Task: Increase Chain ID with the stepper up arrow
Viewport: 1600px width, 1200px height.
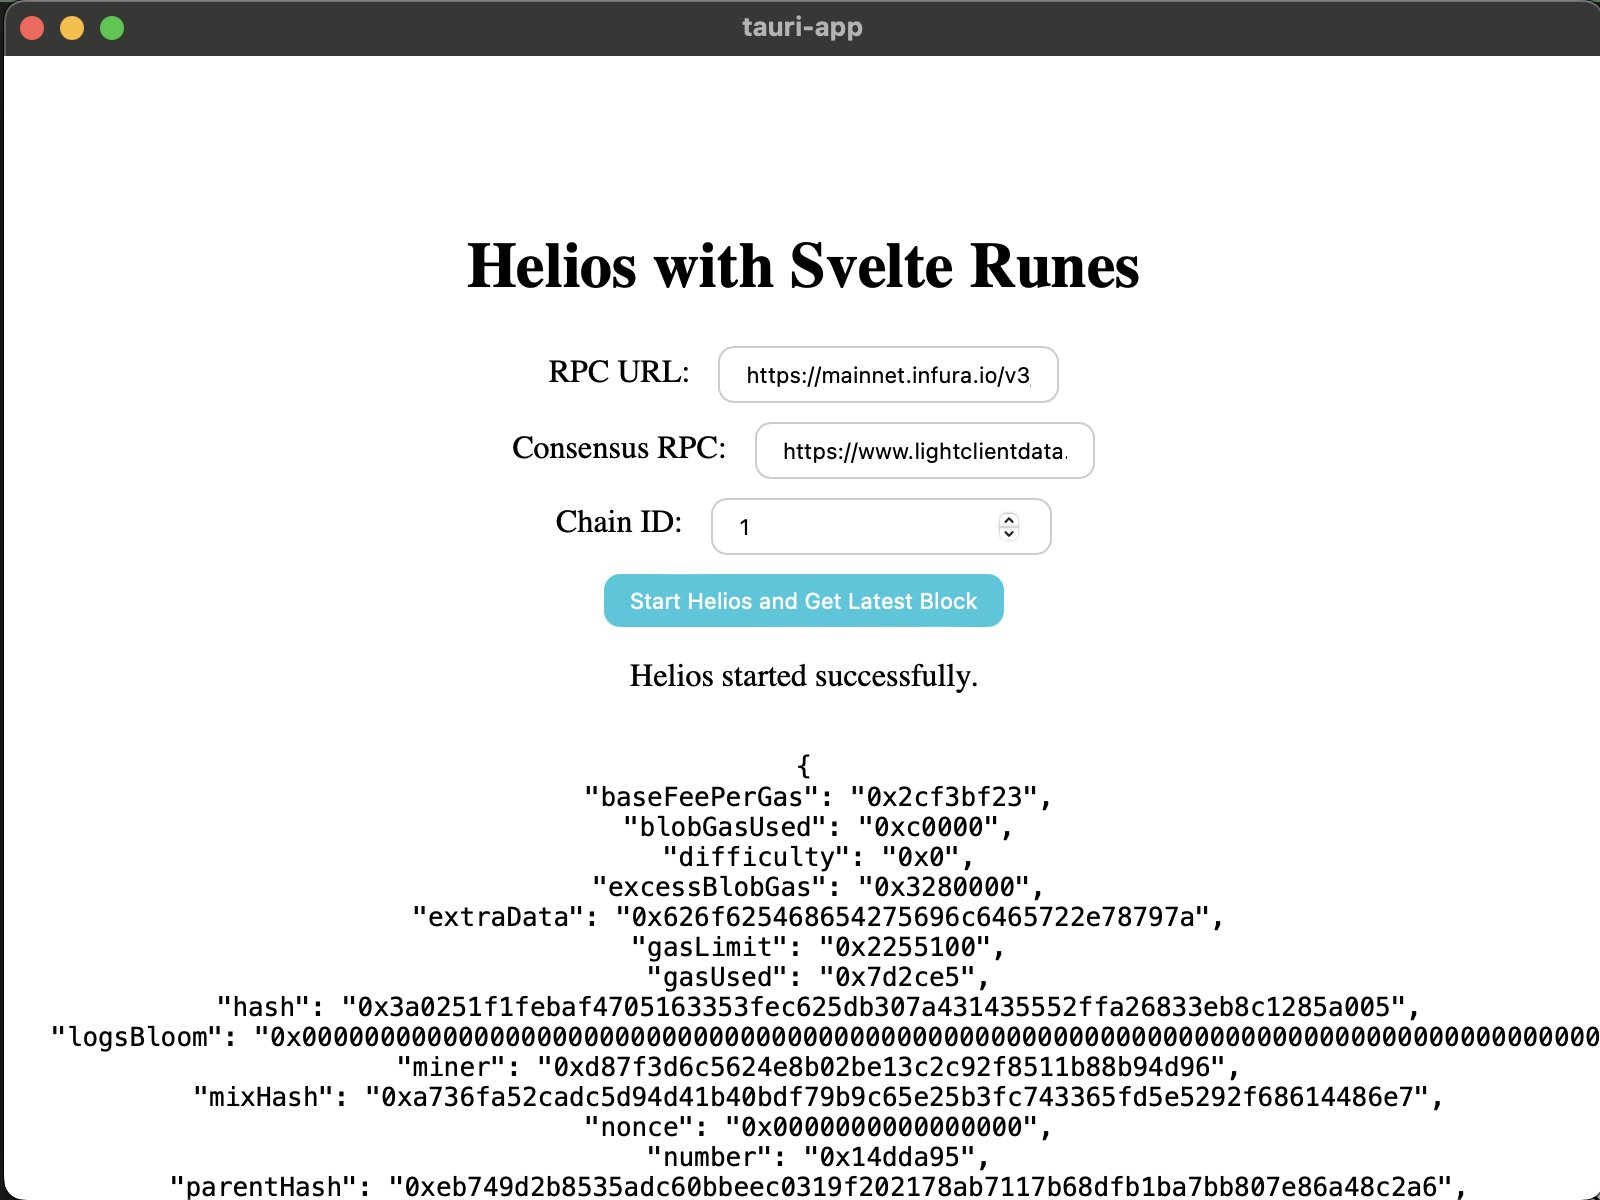Action: tap(1009, 519)
